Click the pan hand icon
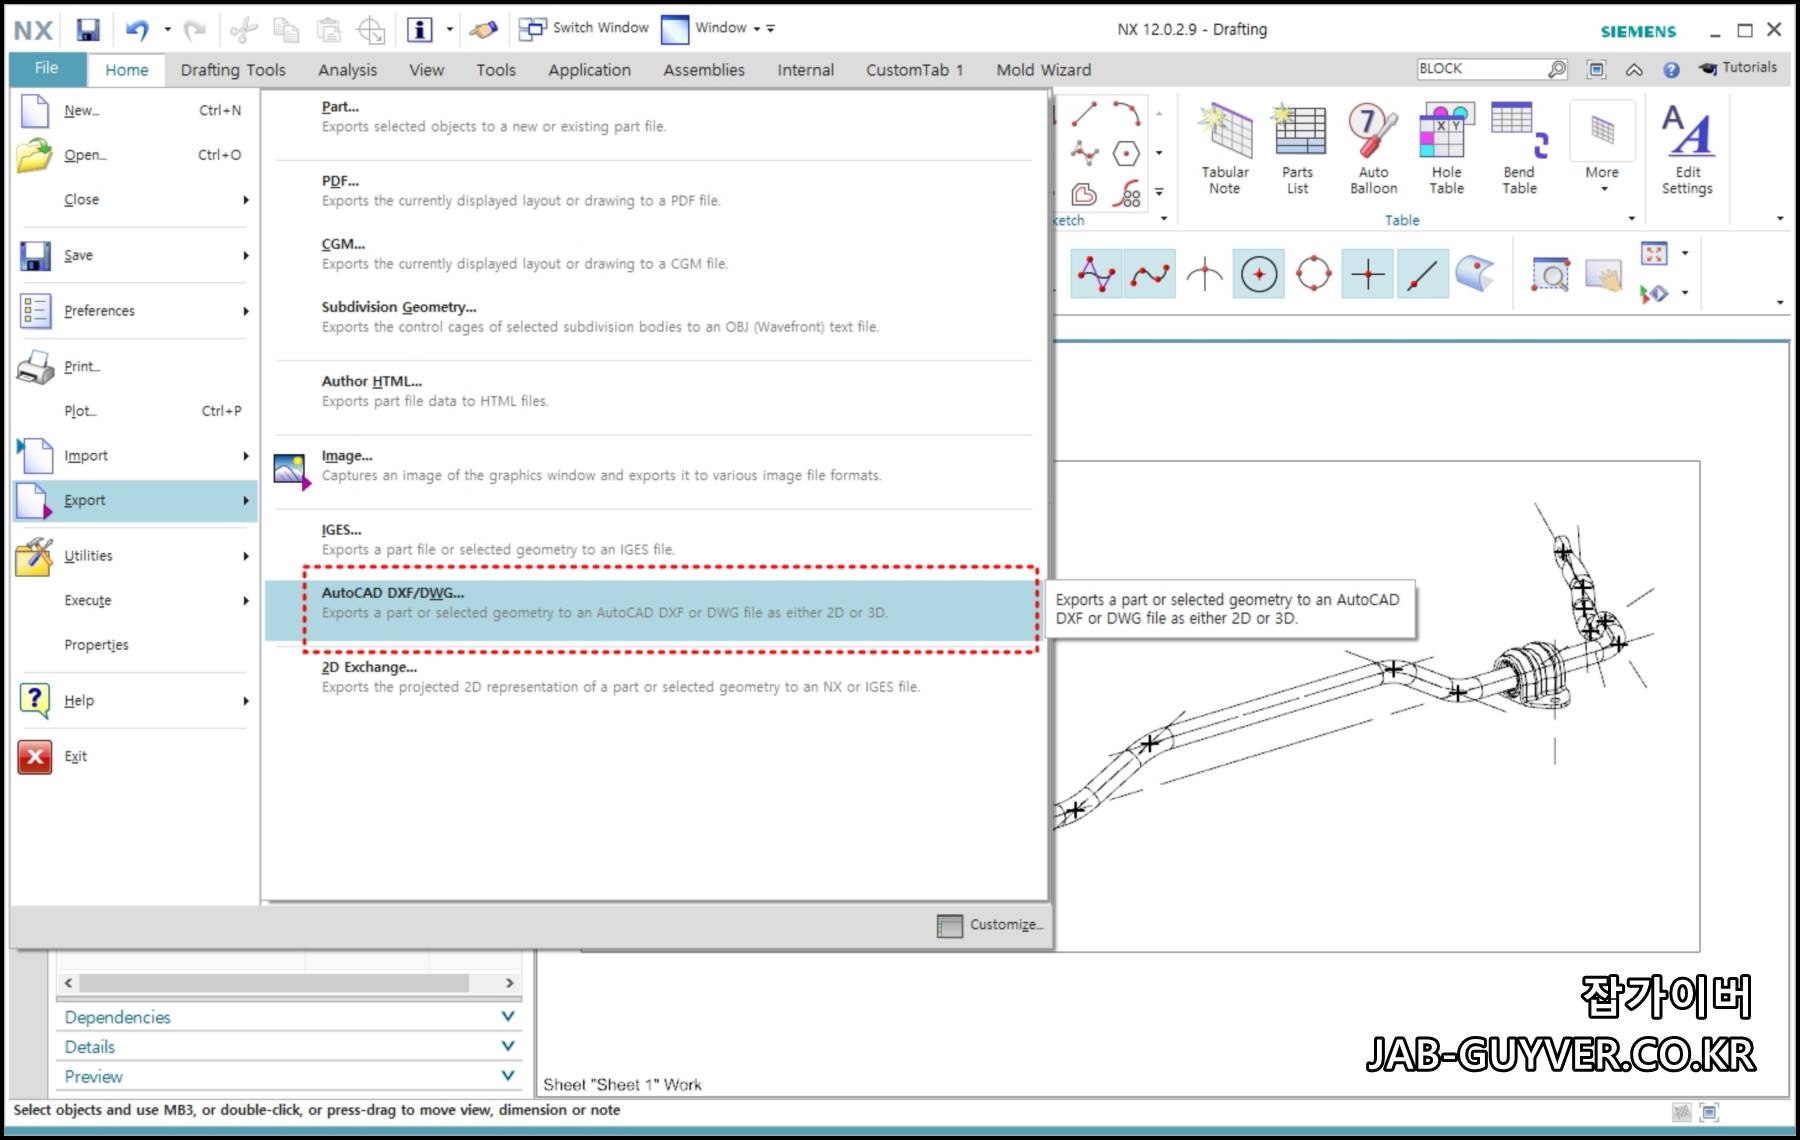This screenshot has width=1800, height=1140. (1603, 274)
